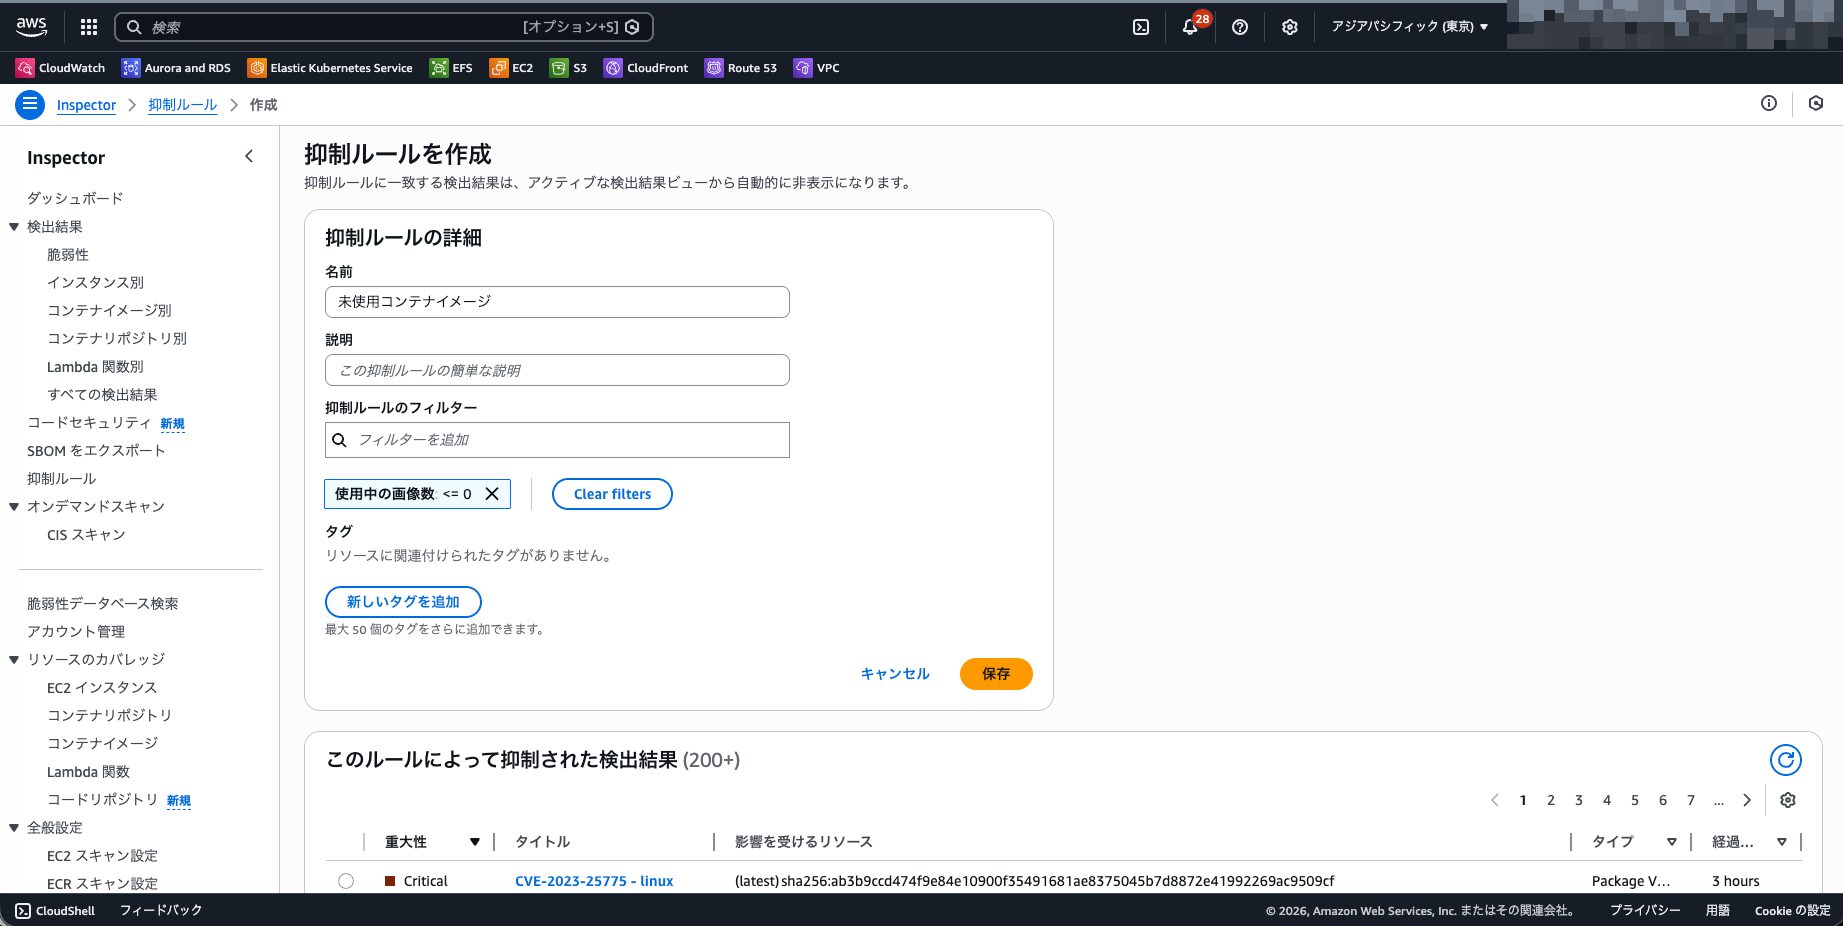Click the 新しいタグを追加 button
1843x926 pixels.
point(403,602)
